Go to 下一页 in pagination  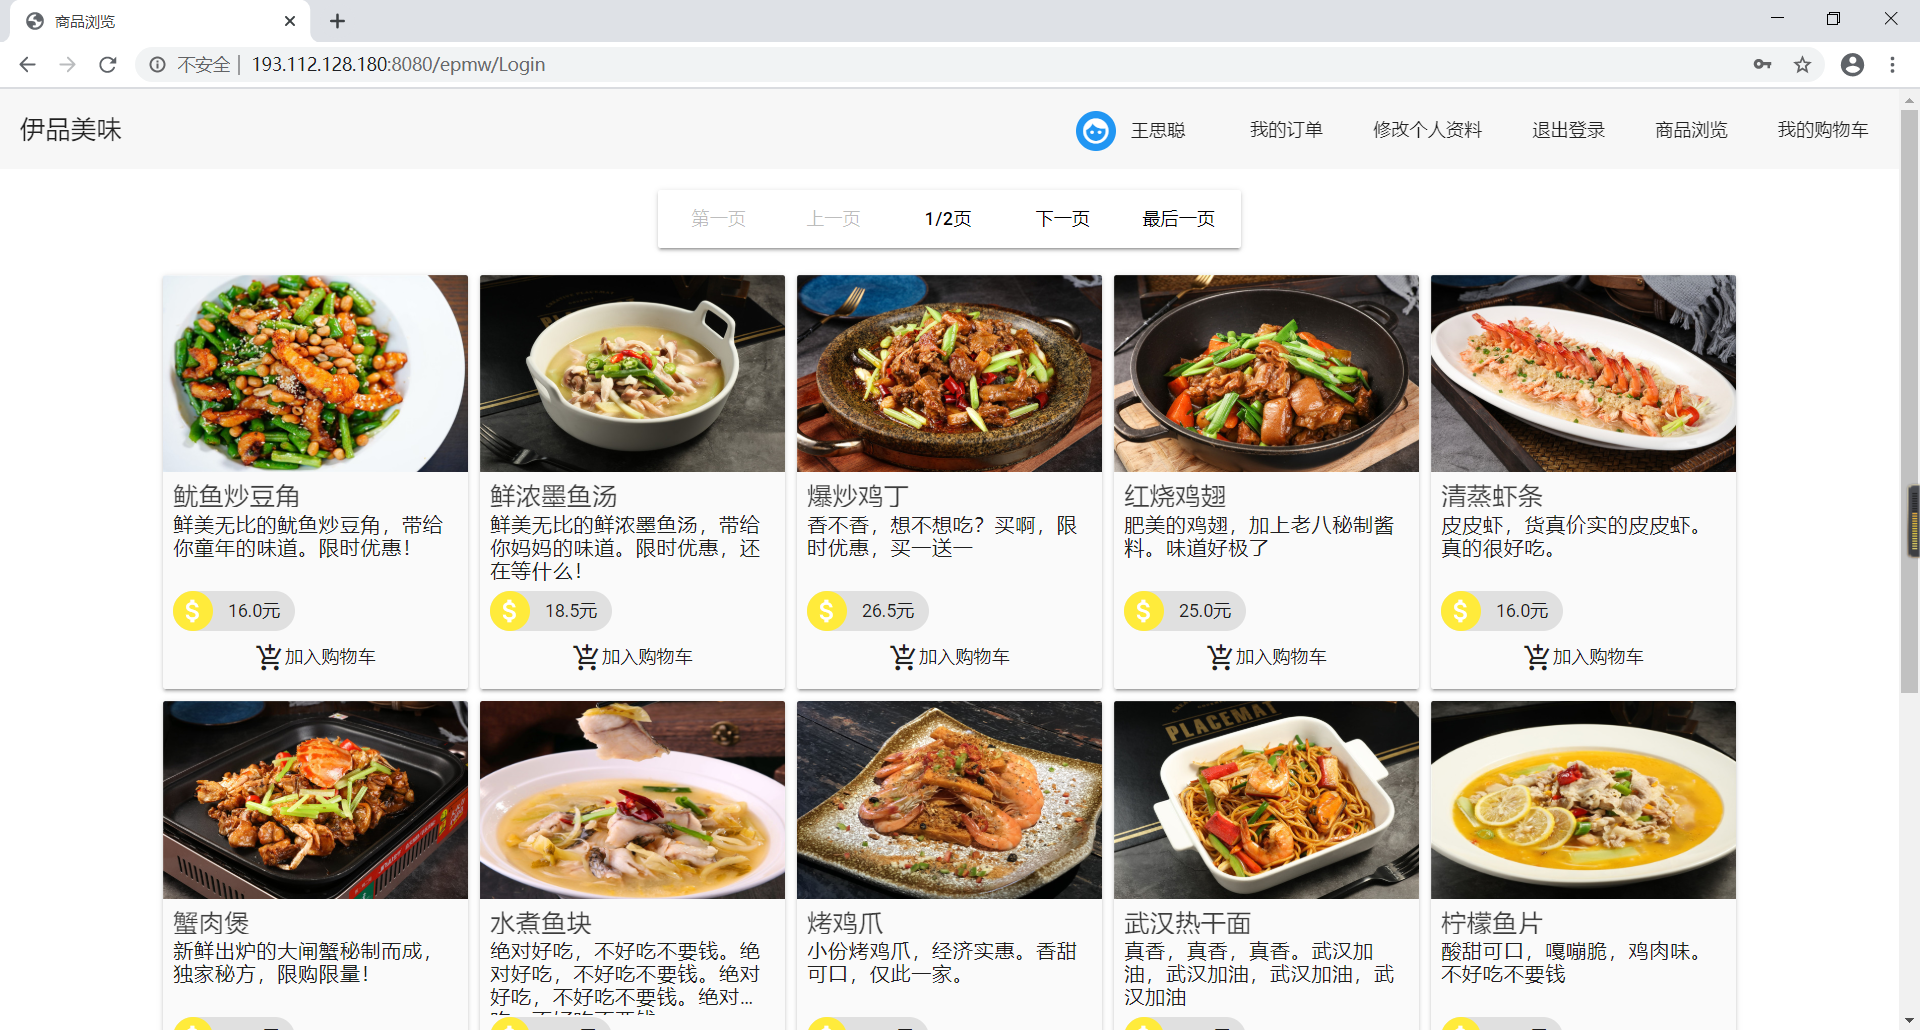pos(1062,219)
